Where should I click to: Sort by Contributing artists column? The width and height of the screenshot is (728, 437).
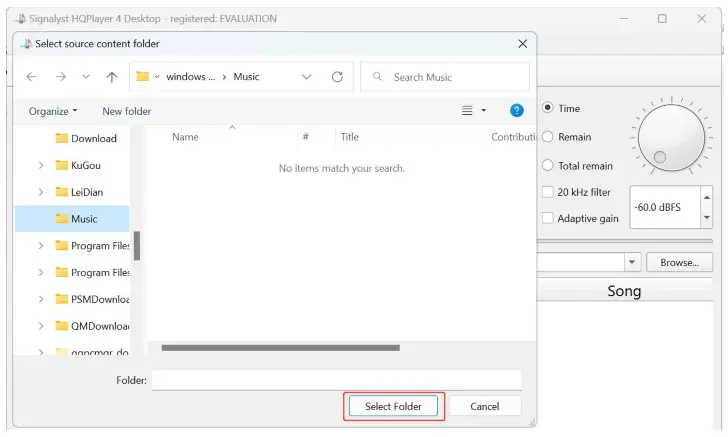(x=513, y=137)
